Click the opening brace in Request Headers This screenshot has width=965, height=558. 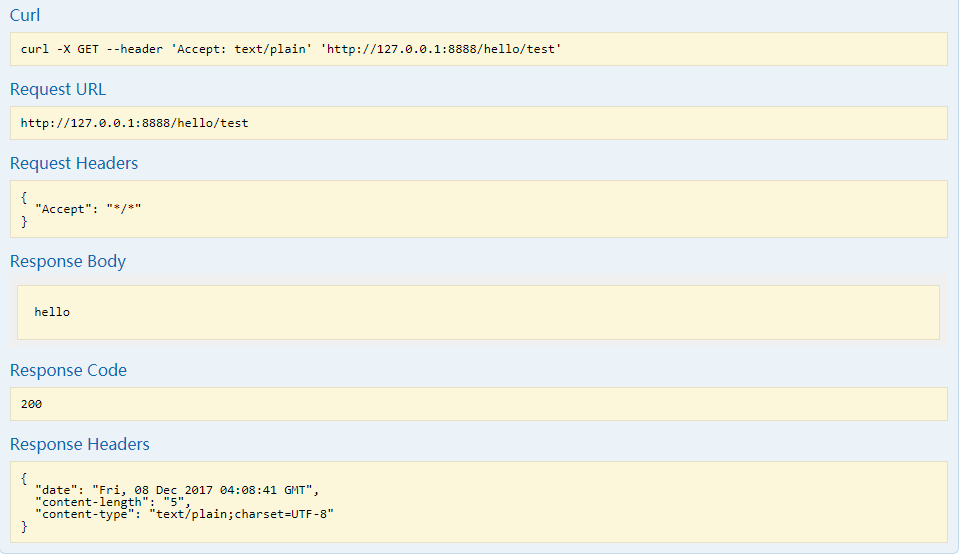(x=24, y=196)
